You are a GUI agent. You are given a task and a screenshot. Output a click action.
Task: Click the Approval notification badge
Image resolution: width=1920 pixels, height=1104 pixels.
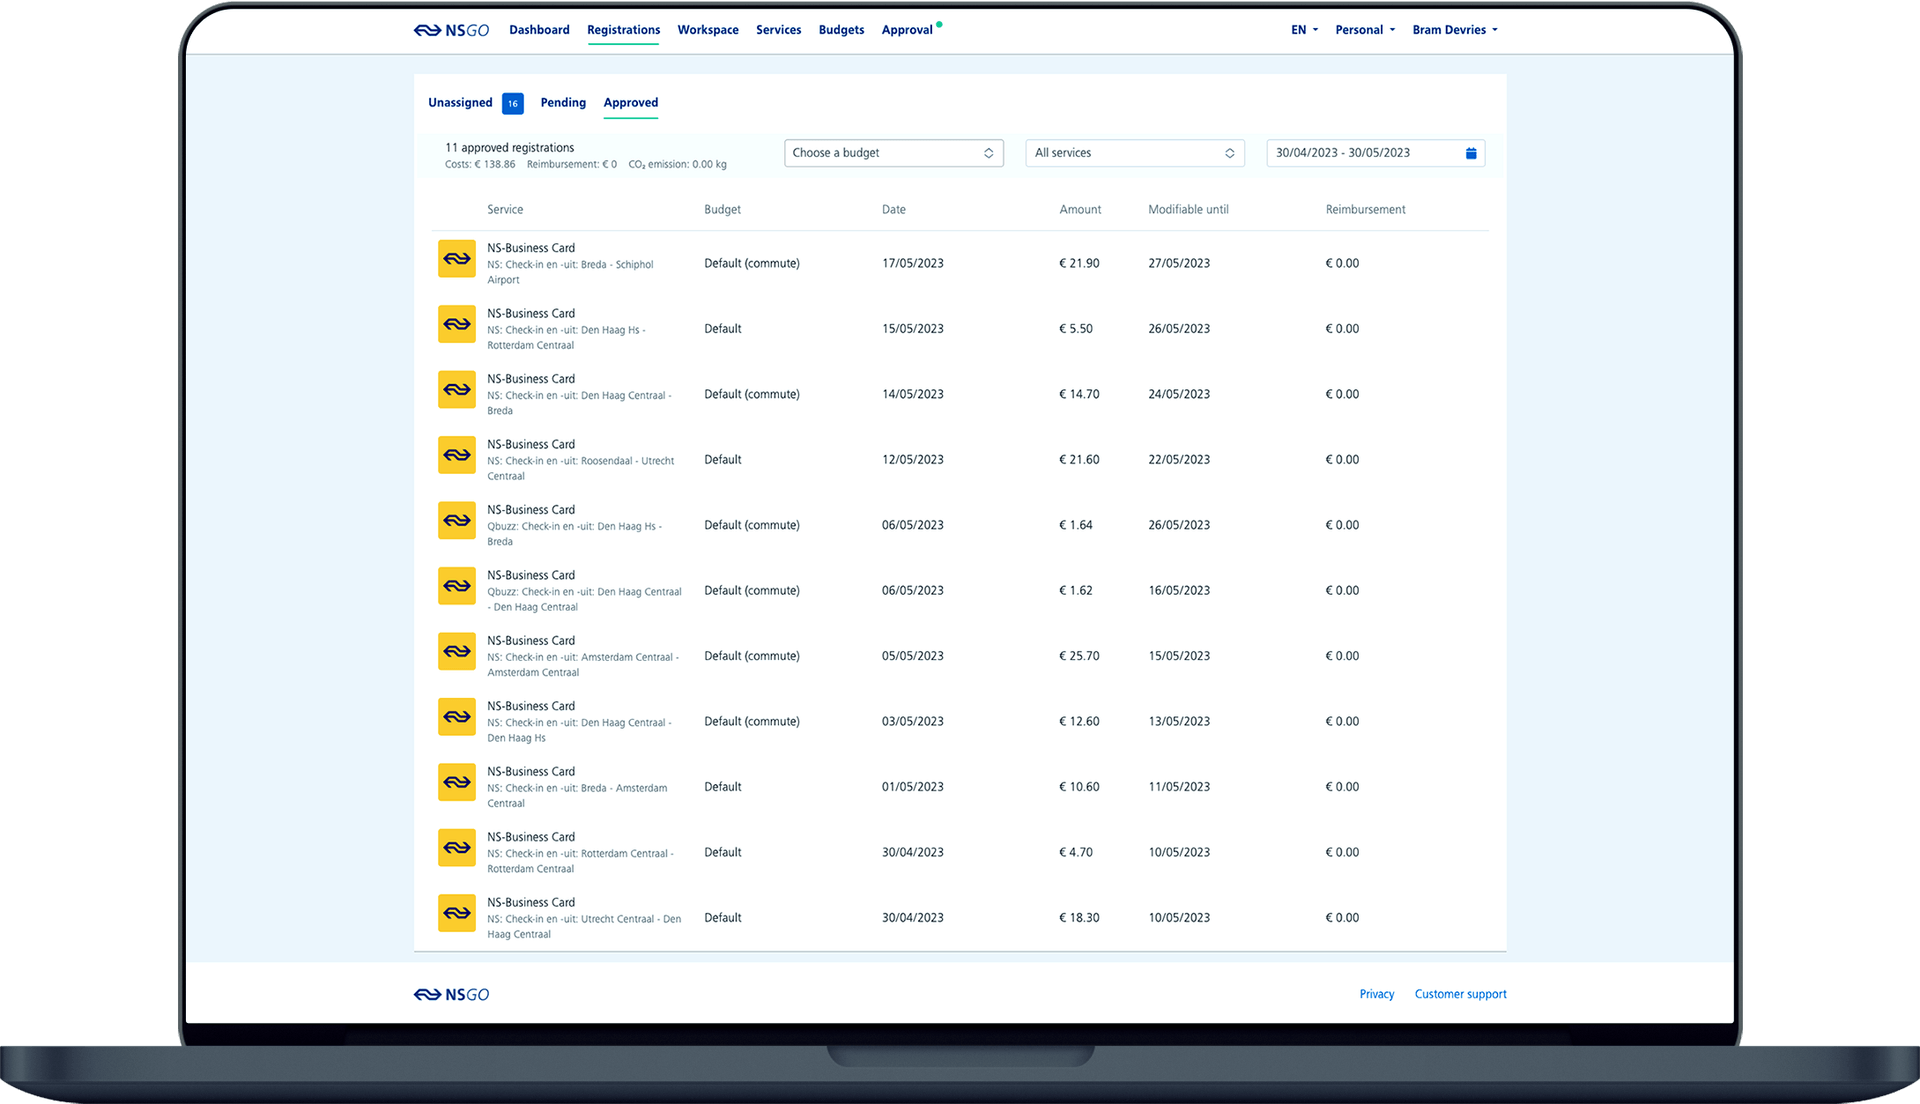[939, 24]
